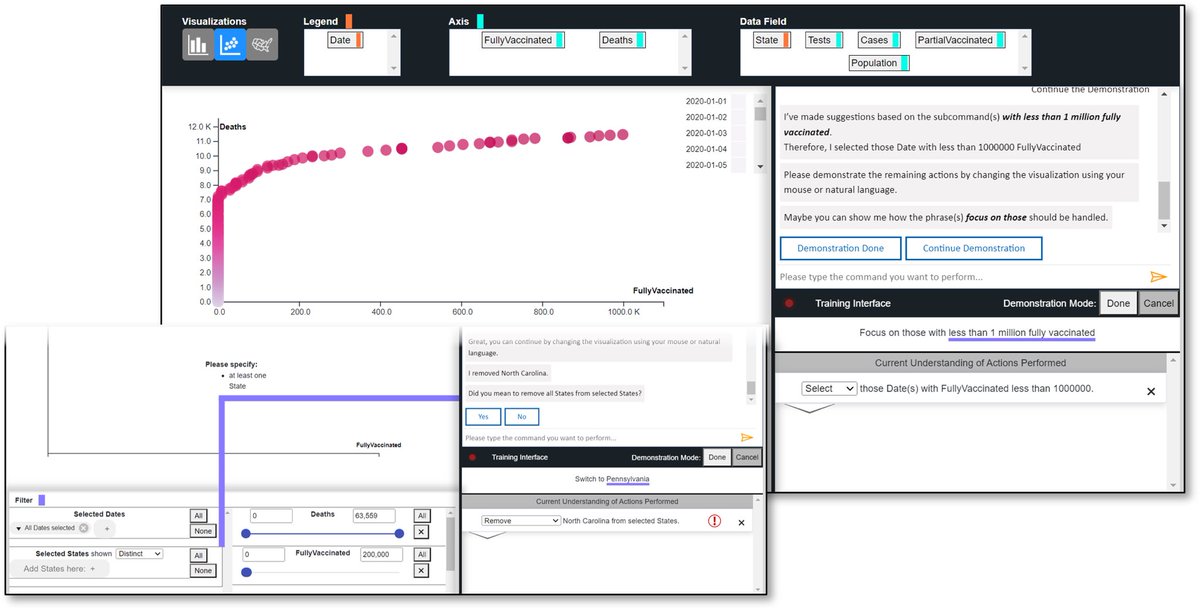This screenshot has height=610, width=1200.
Task: Click Cancel in lower Demonstration Mode bar
Action: [x=746, y=457]
